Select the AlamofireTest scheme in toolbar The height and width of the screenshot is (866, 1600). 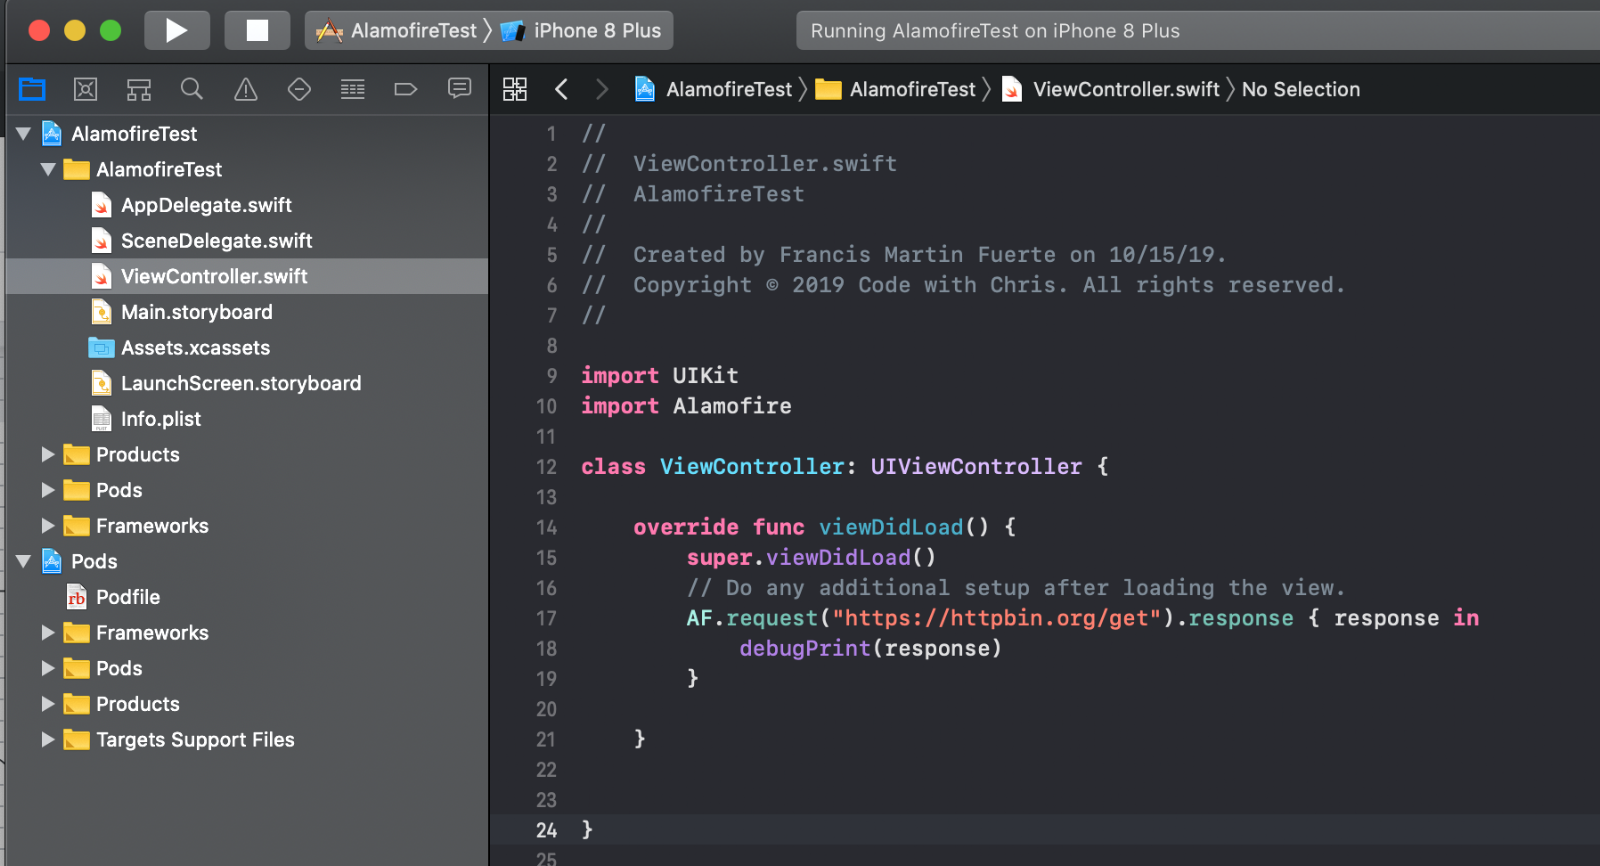pyautogui.click(x=397, y=31)
